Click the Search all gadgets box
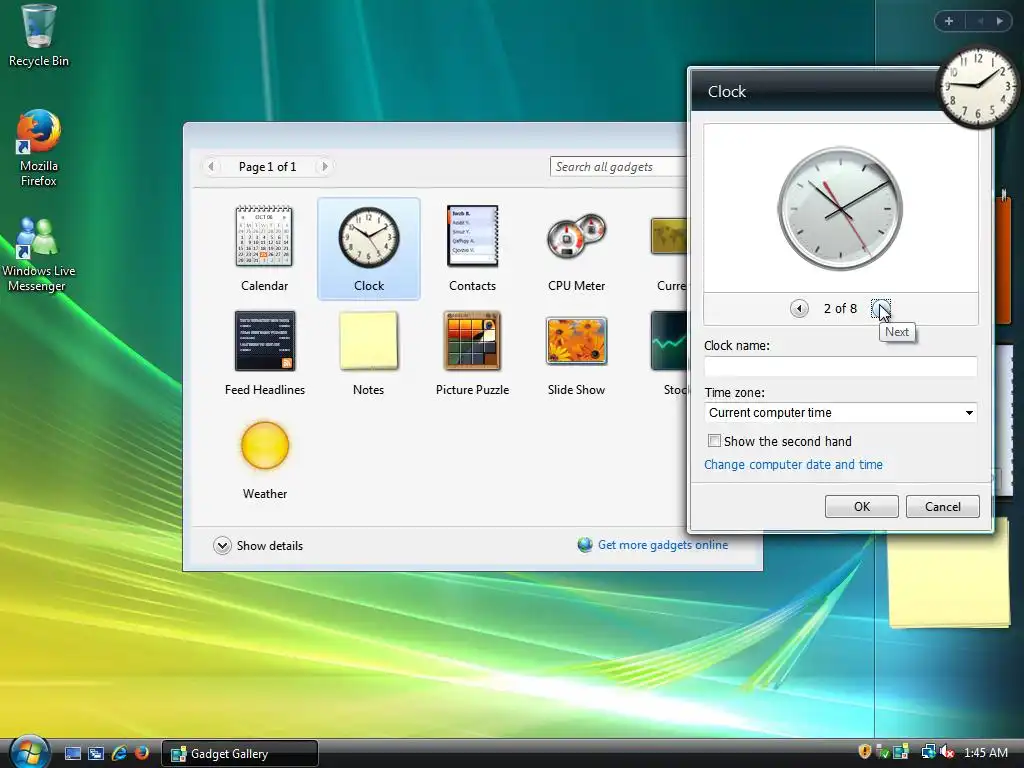This screenshot has height=768, width=1024. 618,167
